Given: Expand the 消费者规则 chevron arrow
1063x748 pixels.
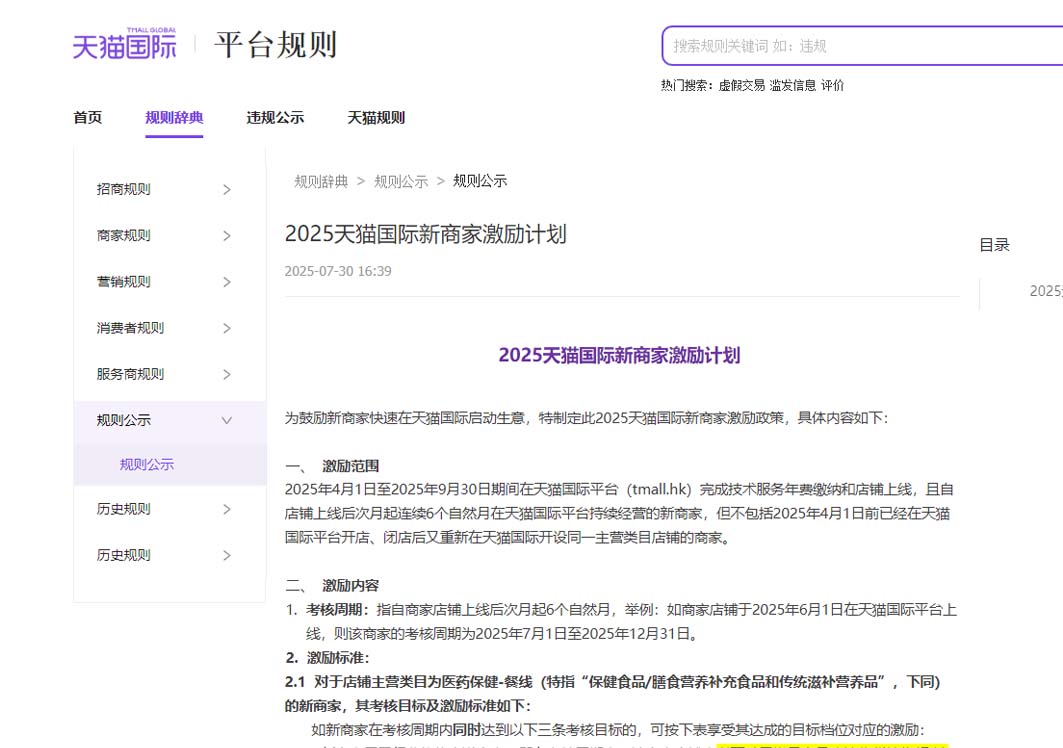Looking at the screenshot, I should pos(227,328).
